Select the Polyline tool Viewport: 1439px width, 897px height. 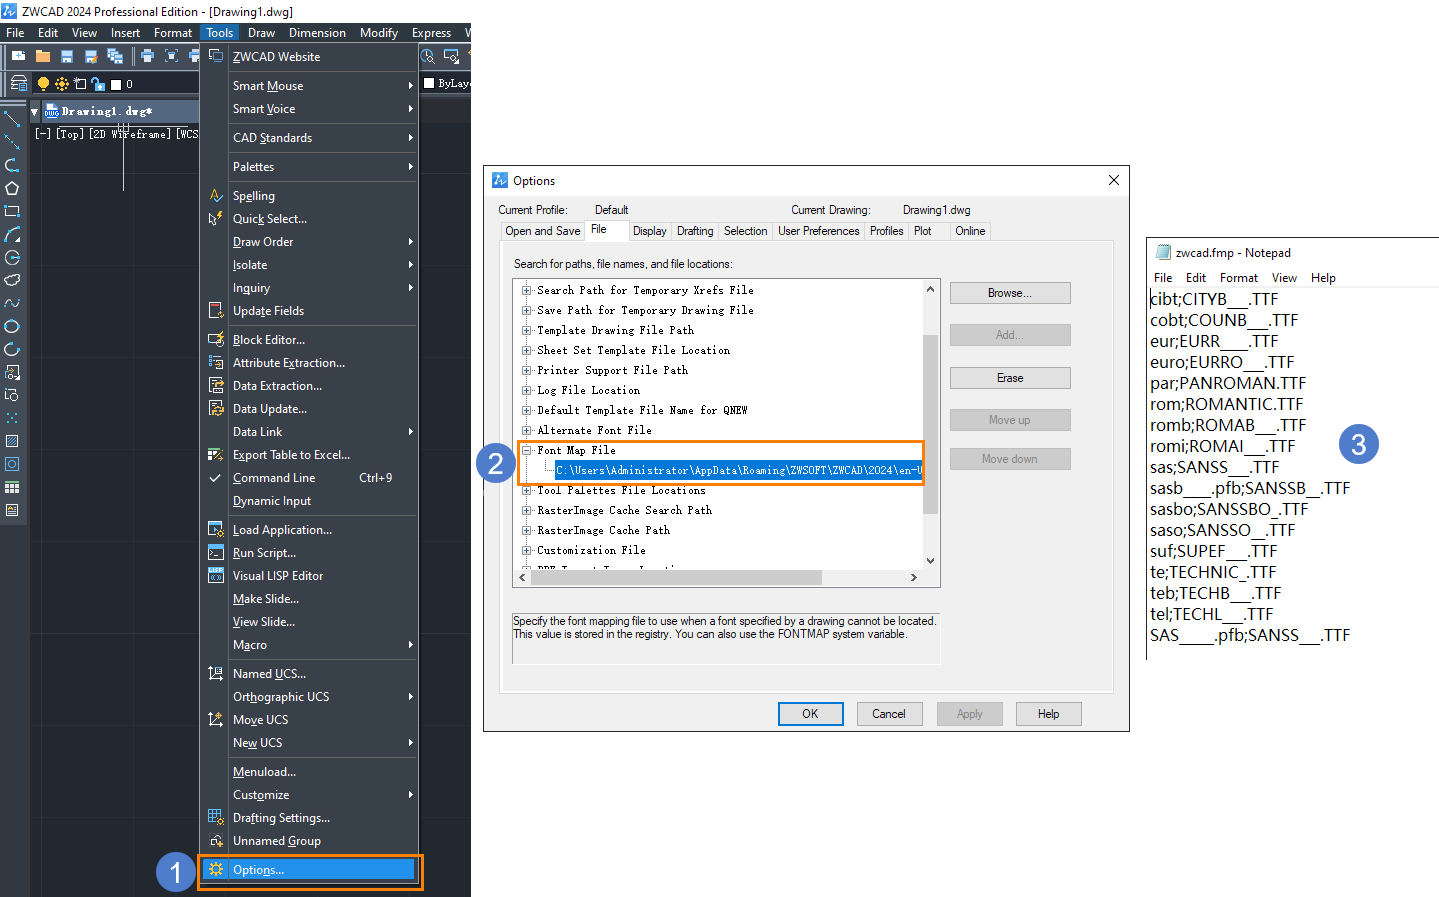[12, 165]
